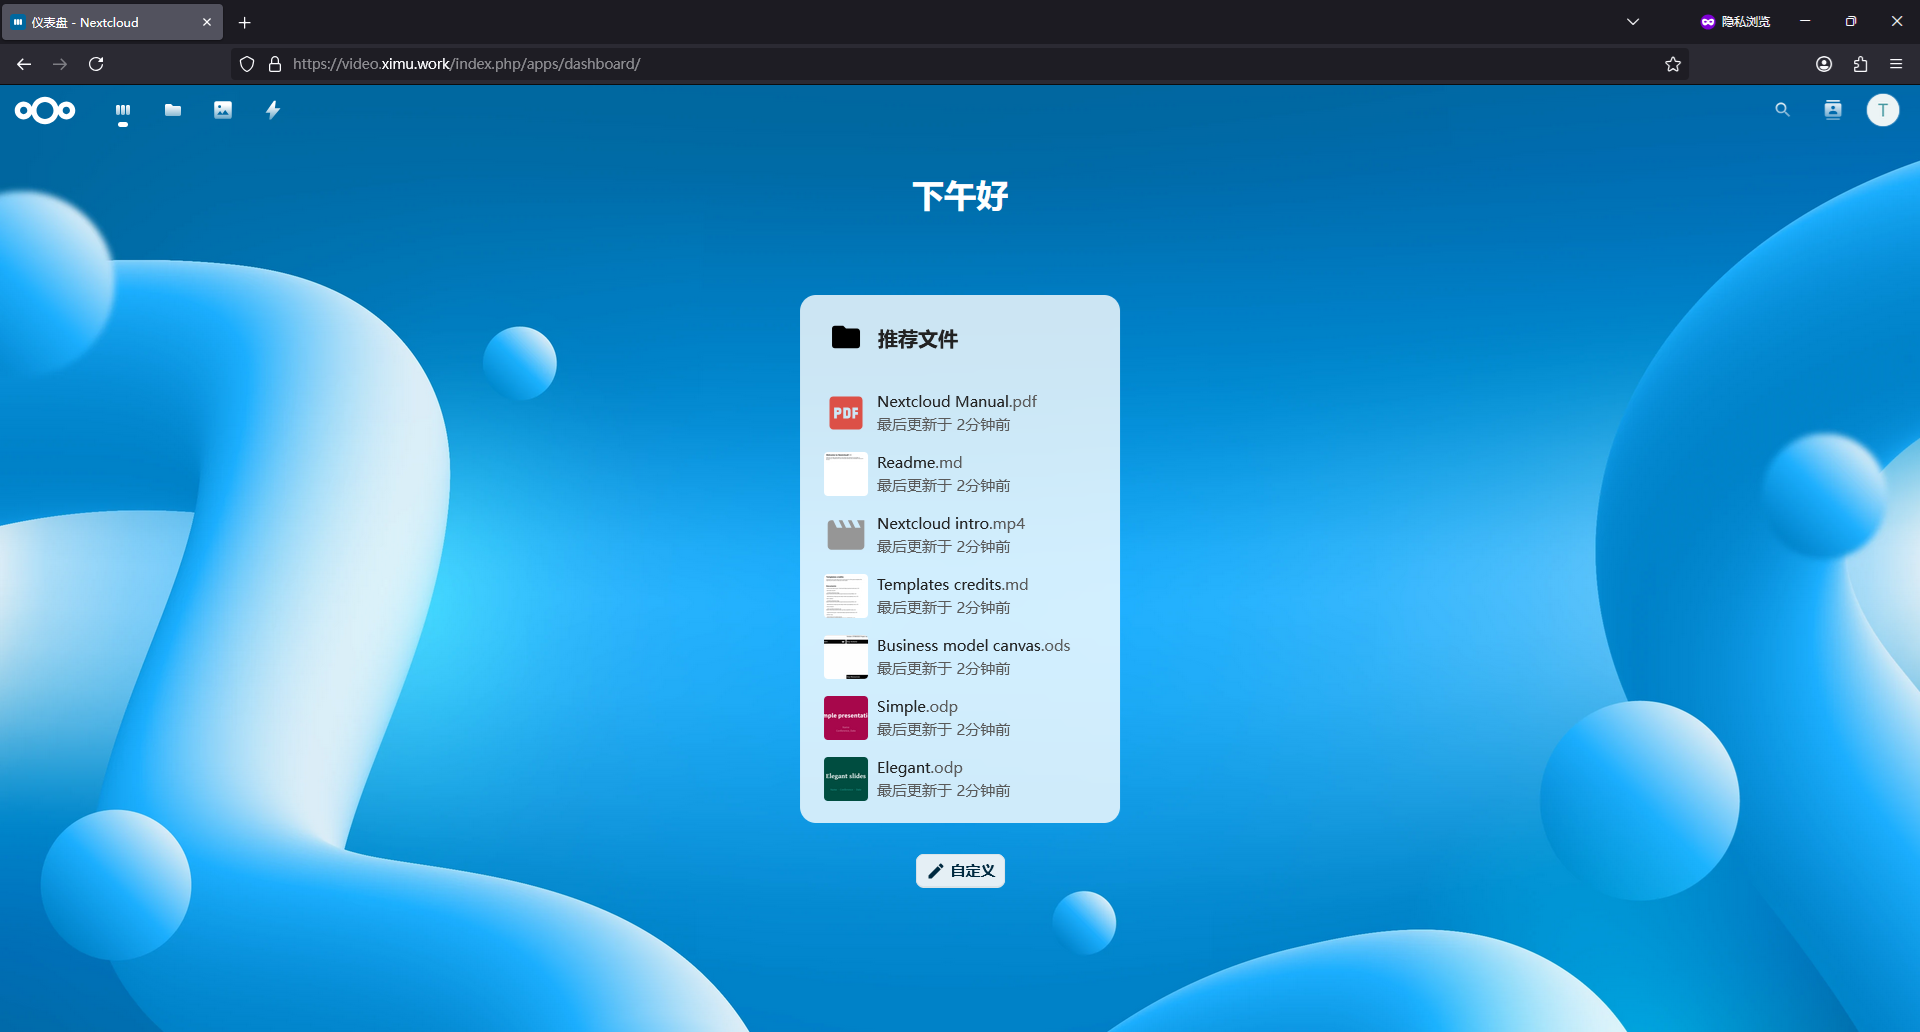Open the Activity lightning icon

tap(273, 110)
